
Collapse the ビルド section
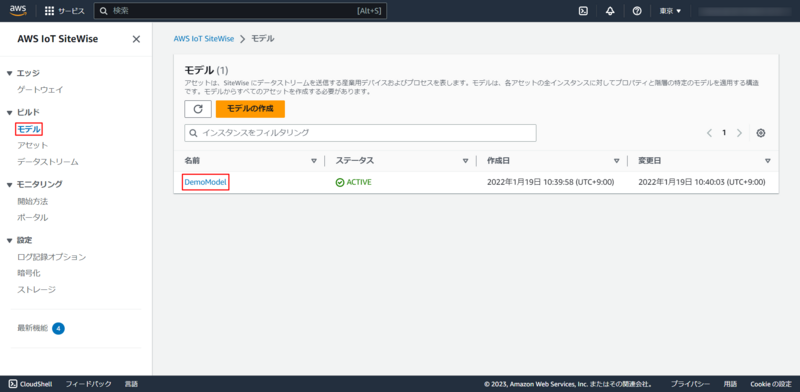[x=9, y=112]
